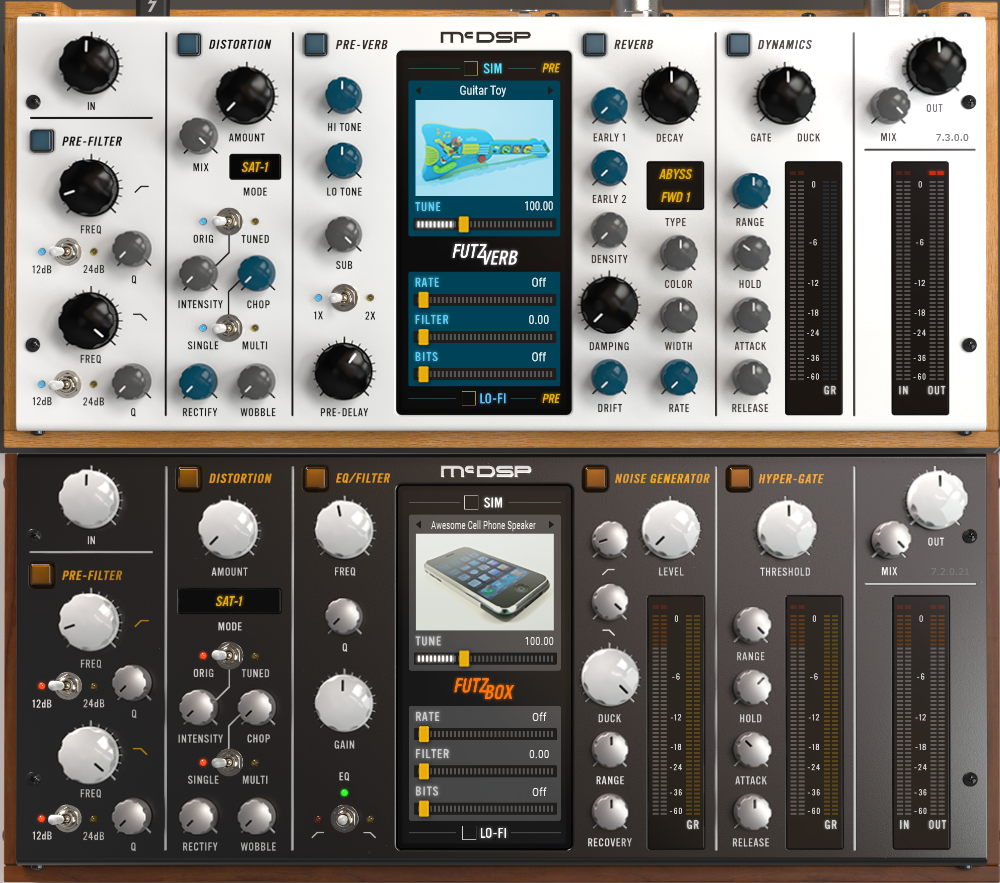Toggle FutzBox Distortion enable button
Screen dimensions: 1000x883
[188, 478]
